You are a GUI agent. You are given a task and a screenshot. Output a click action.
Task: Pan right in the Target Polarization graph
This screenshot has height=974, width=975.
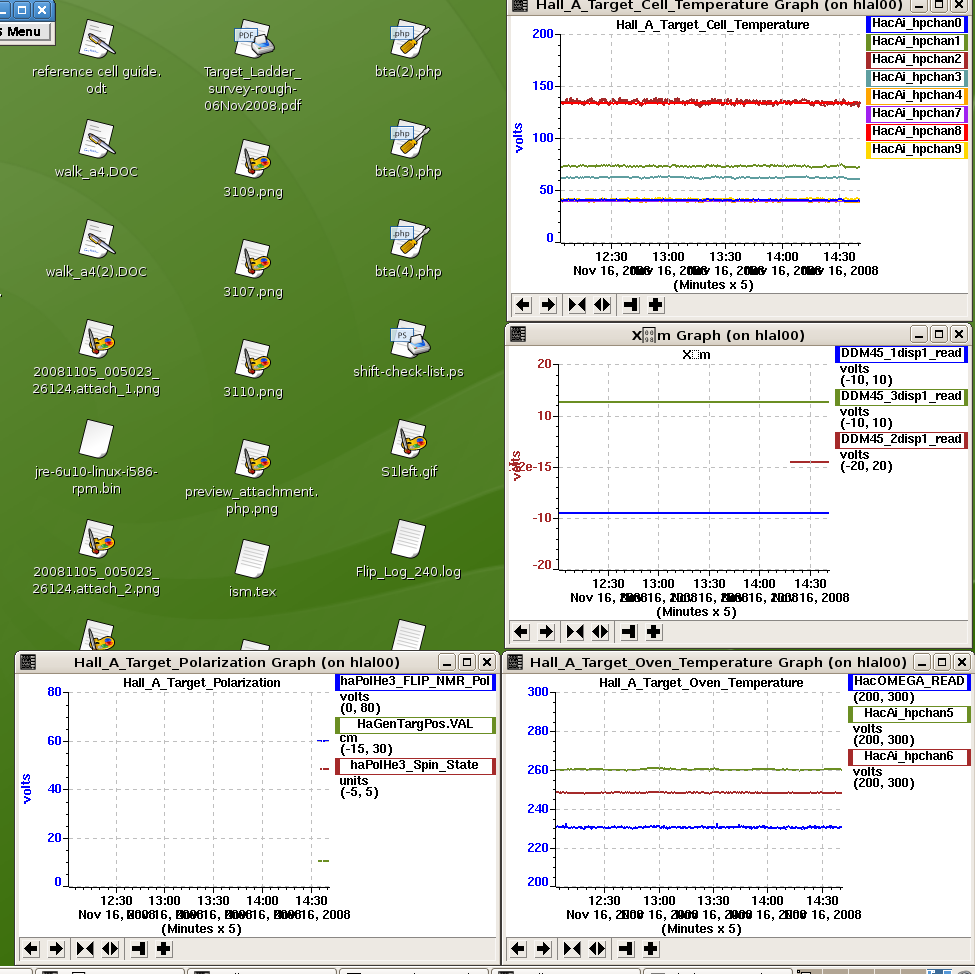point(56,948)
